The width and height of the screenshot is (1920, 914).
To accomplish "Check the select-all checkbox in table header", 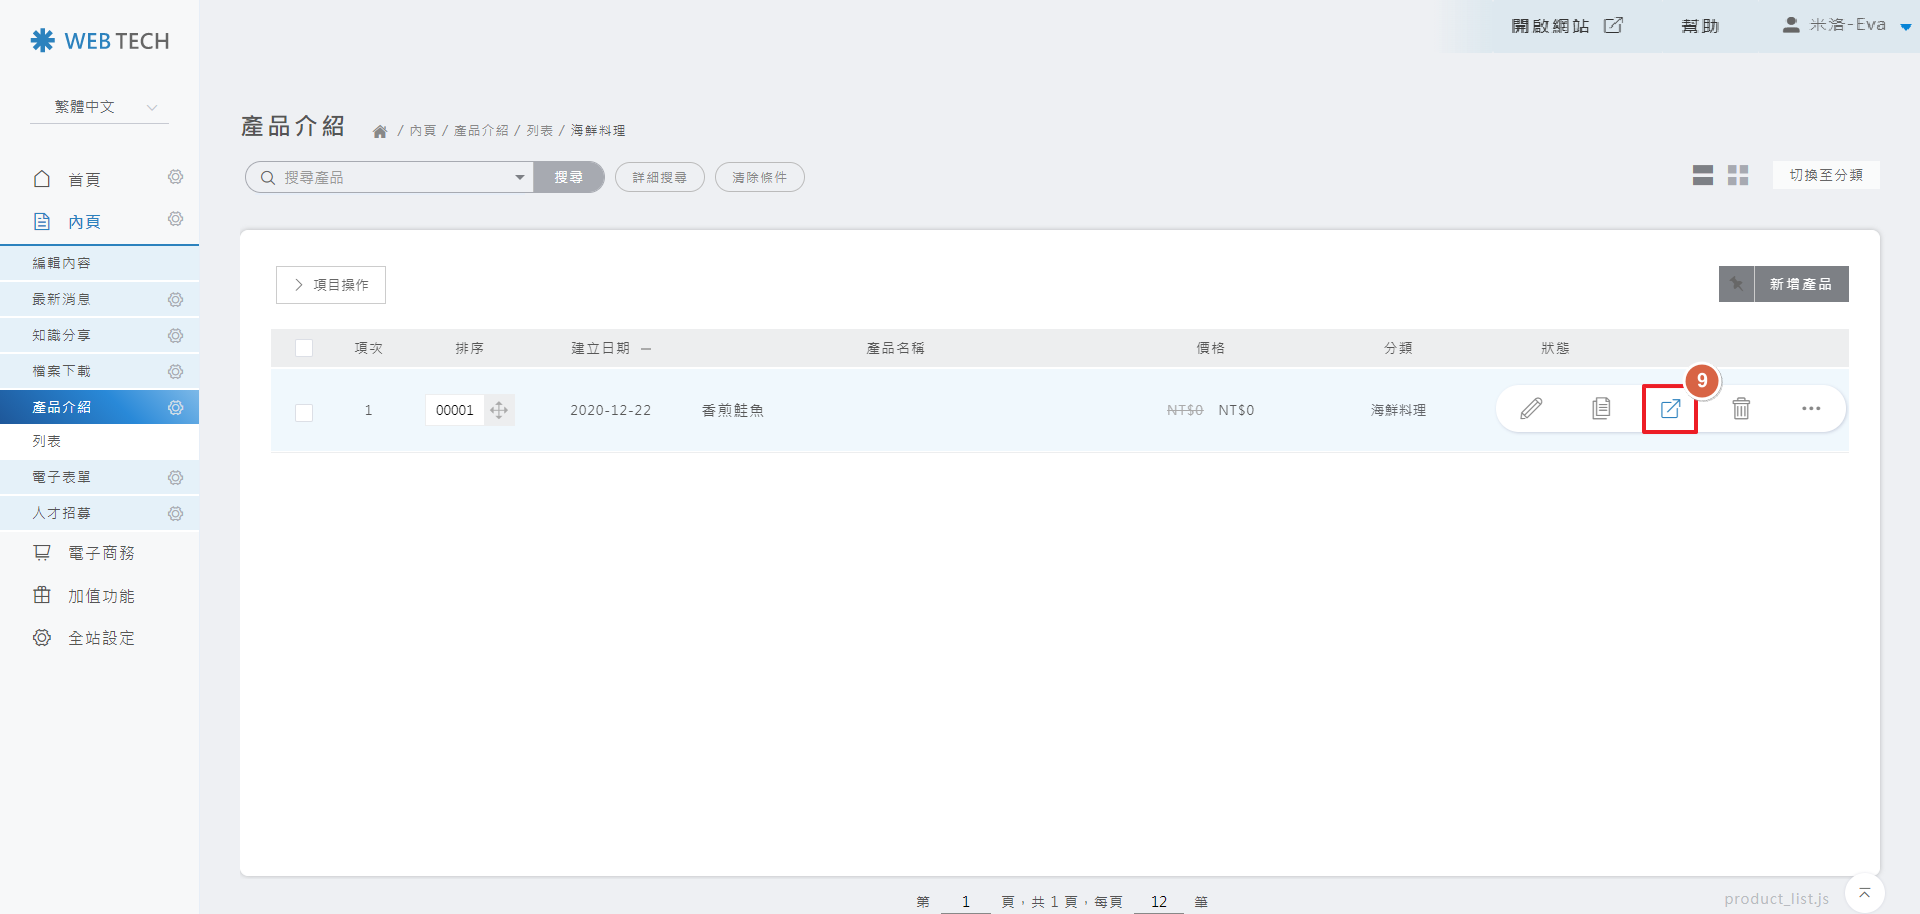I will [304, 348].
